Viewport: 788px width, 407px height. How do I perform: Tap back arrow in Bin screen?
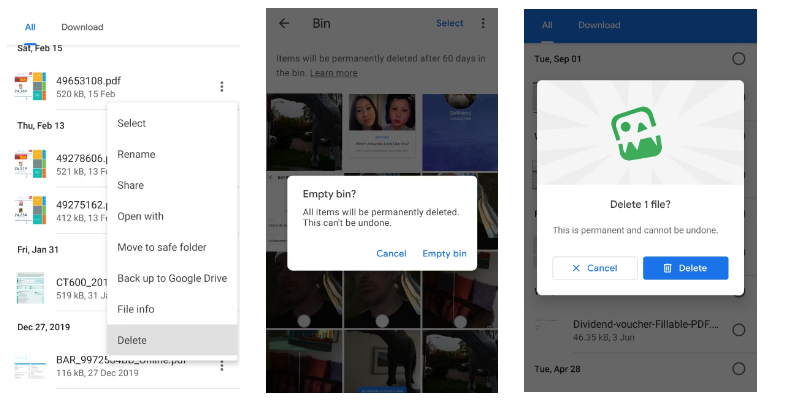coord(284,23)
